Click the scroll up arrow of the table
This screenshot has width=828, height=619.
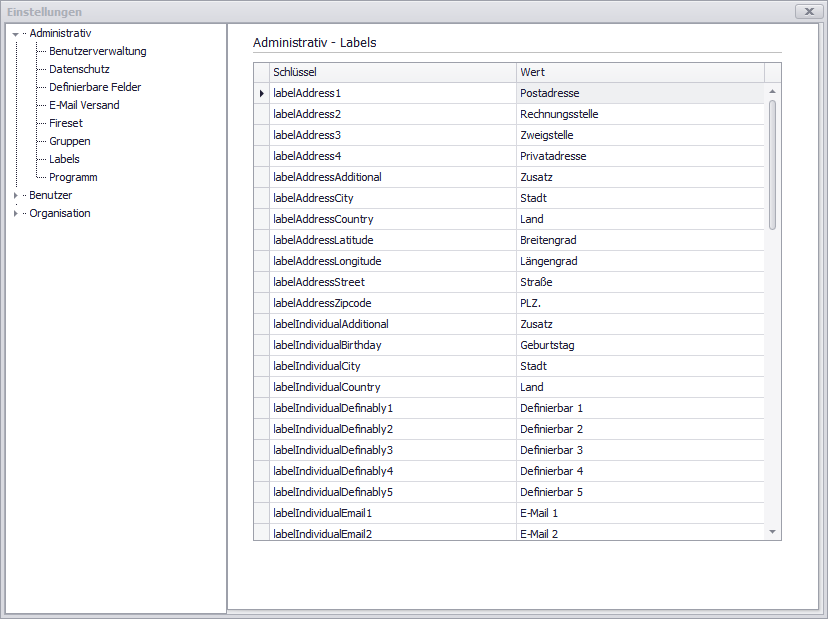point(772,92)
